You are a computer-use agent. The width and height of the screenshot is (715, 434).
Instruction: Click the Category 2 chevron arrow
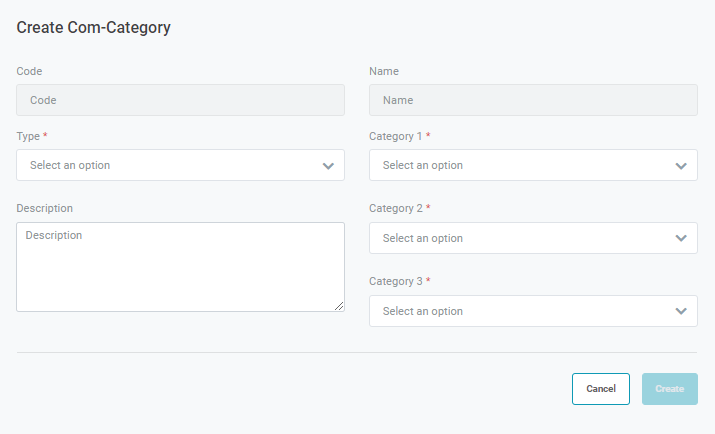tap(681, 239)
